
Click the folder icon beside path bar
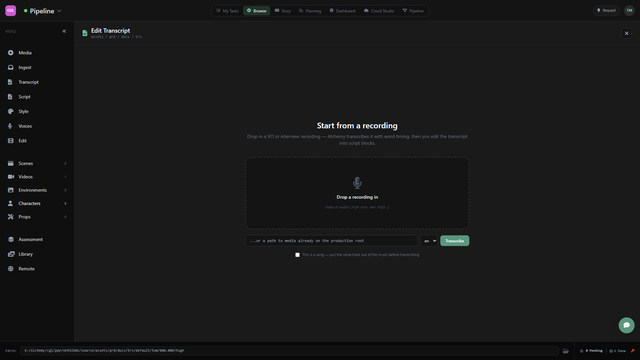point(566,351)
